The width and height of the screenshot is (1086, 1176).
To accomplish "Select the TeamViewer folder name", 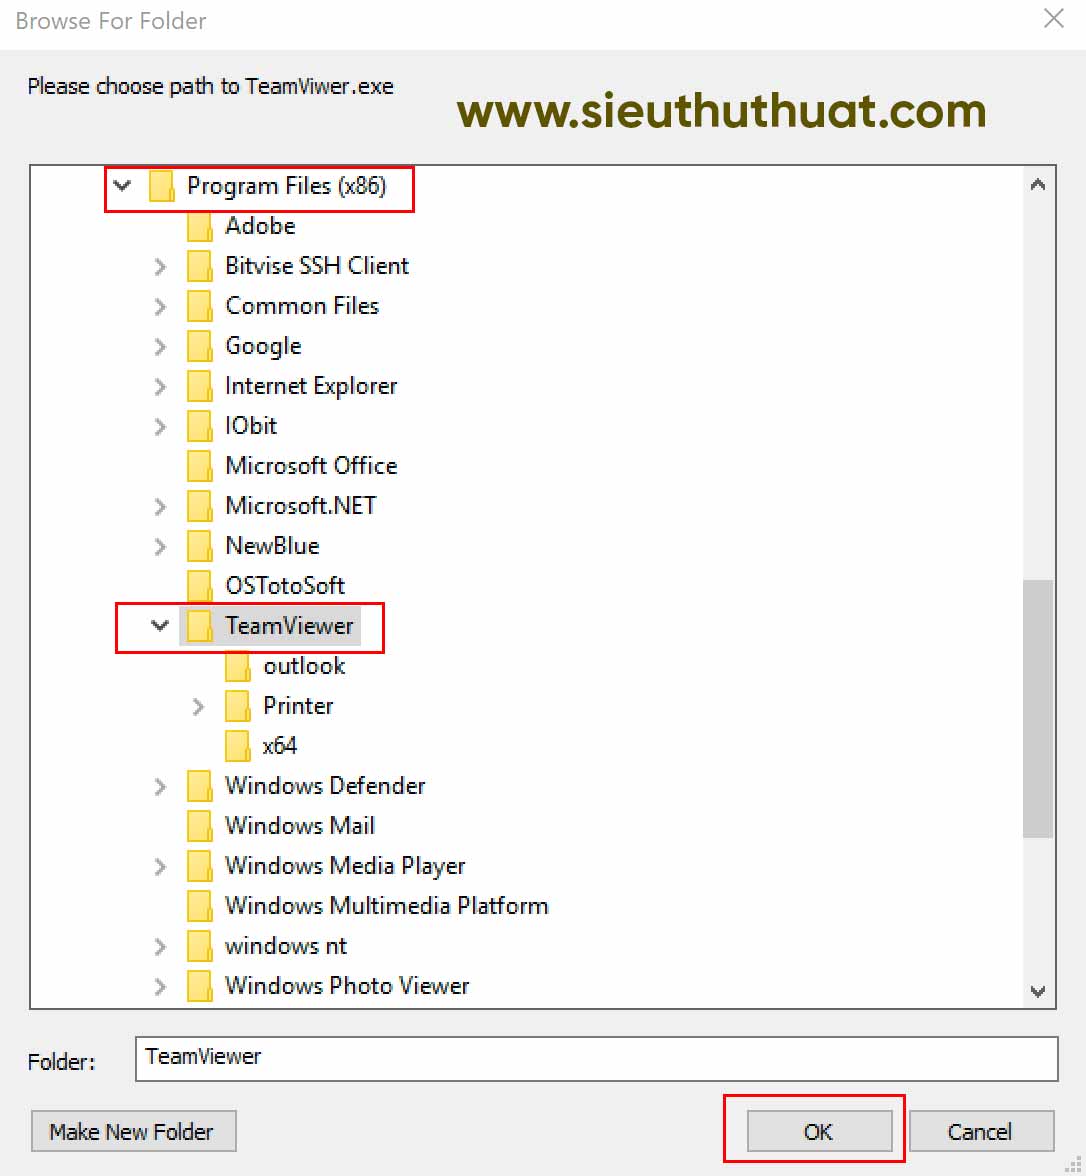I will click(289, 626).
